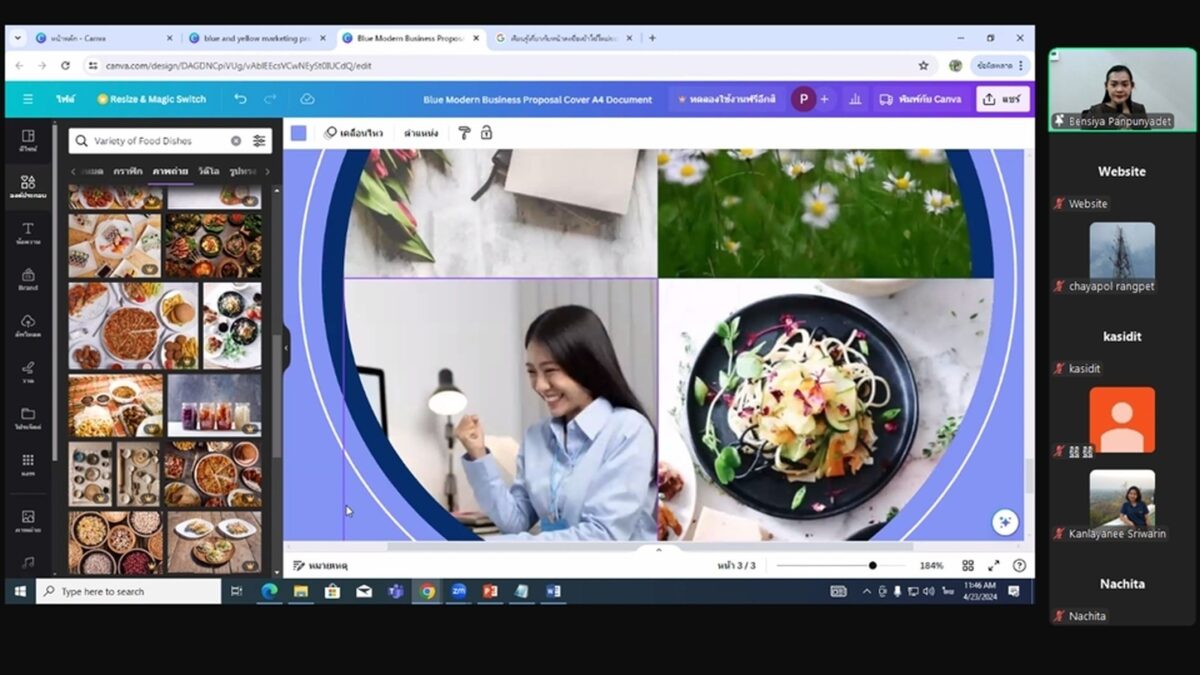Clear the elements search query

tap(236, 141)
